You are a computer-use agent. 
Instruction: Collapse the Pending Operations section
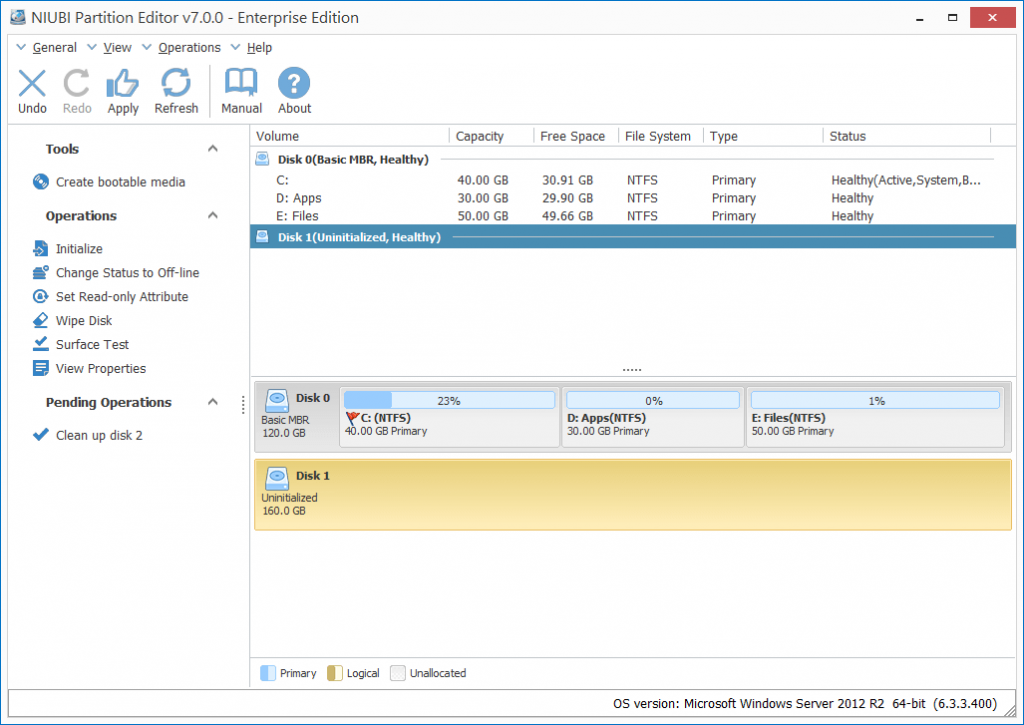tap(212, 402)
